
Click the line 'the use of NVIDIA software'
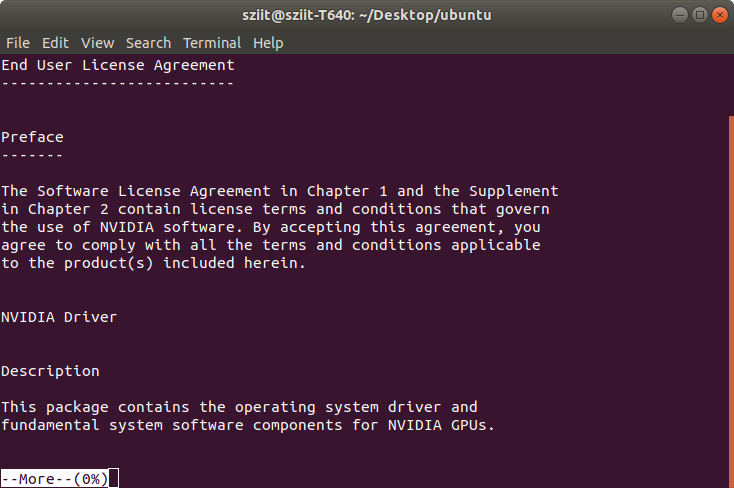(x=271, y=227)
